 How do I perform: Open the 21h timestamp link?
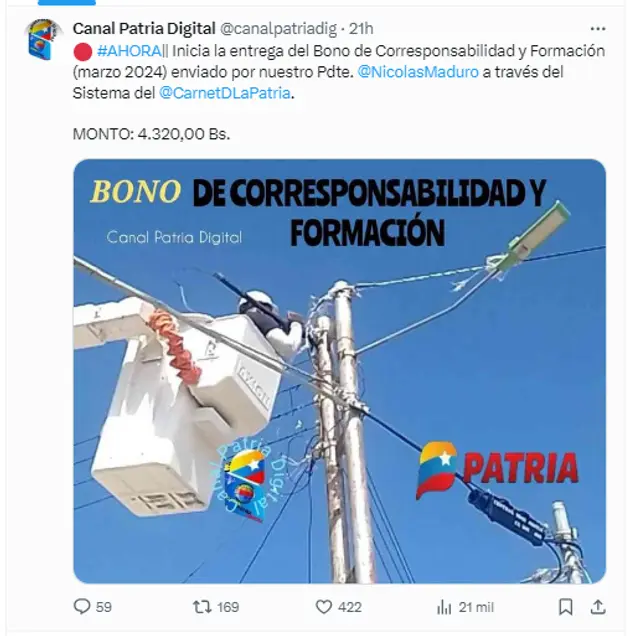361,29
